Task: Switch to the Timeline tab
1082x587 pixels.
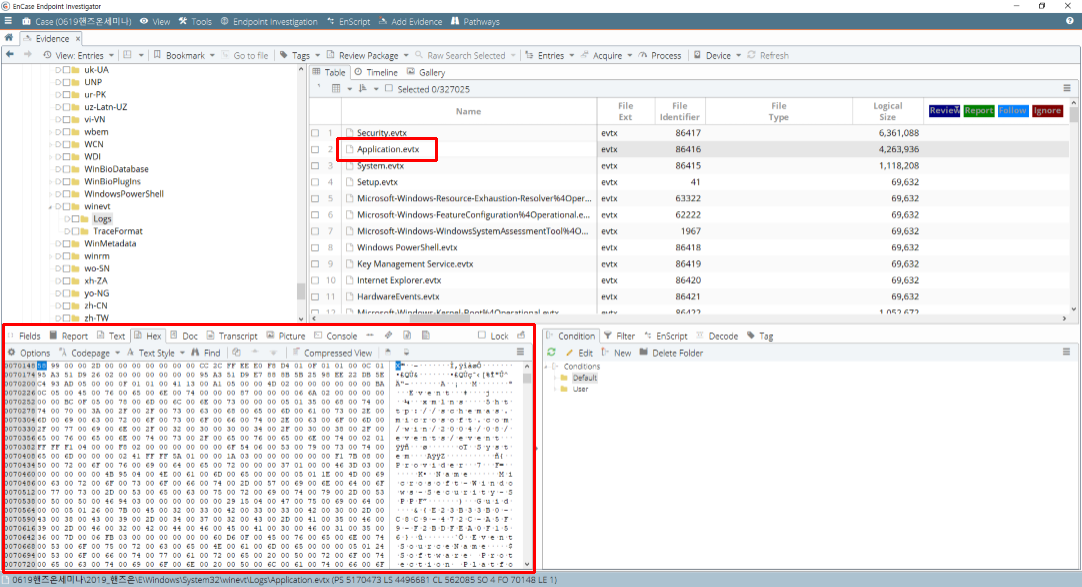Action: tap(376, 72)
